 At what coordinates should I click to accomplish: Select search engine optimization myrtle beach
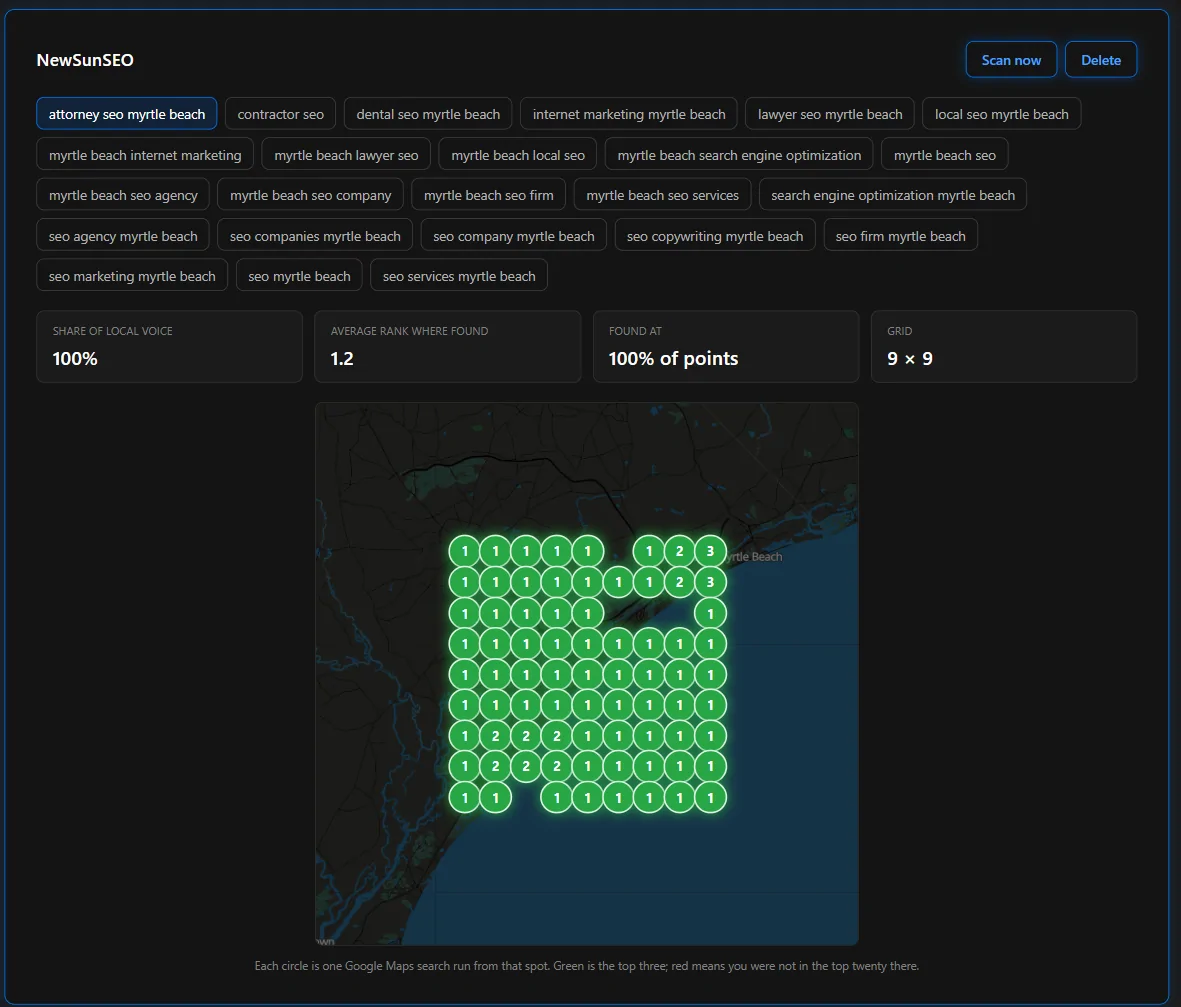[893, 195]
